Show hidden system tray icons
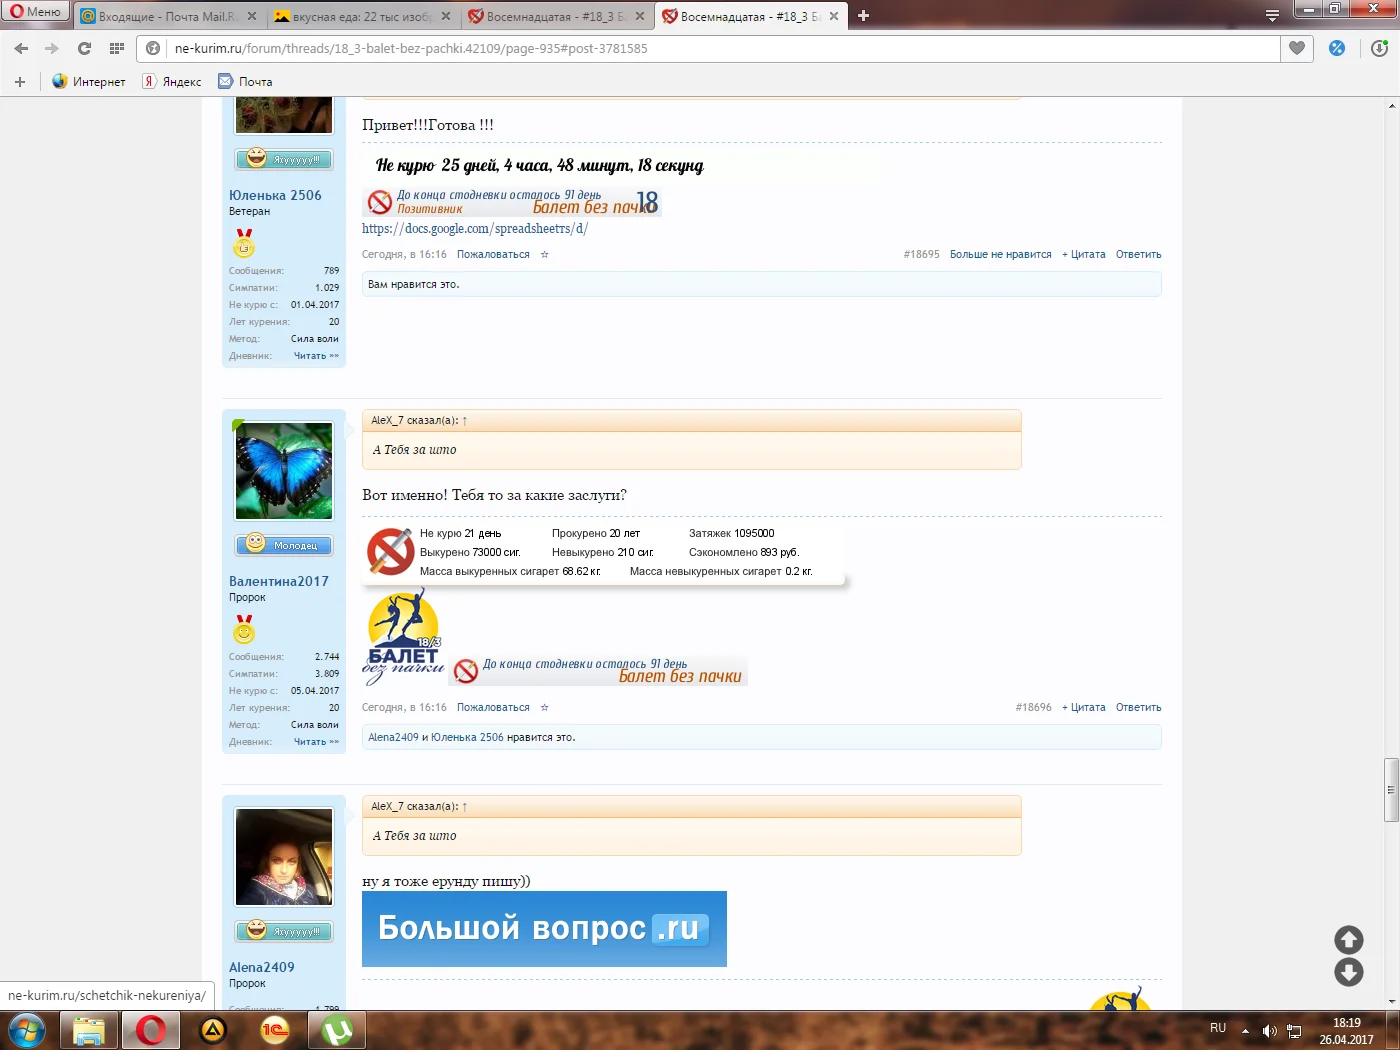The width and height of the screenshot is (1400, 1050). pyautogui.click(x=1245, y=1030)
